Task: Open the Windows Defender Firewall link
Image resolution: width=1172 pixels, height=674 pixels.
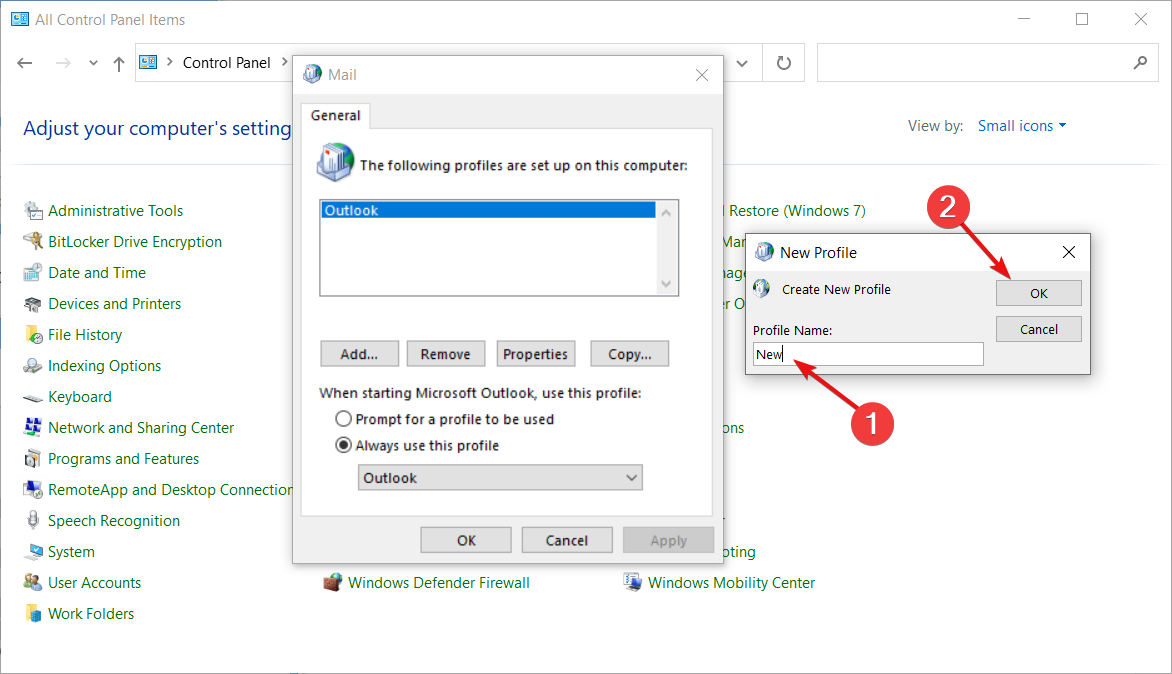Action: [x=439, y=583]
